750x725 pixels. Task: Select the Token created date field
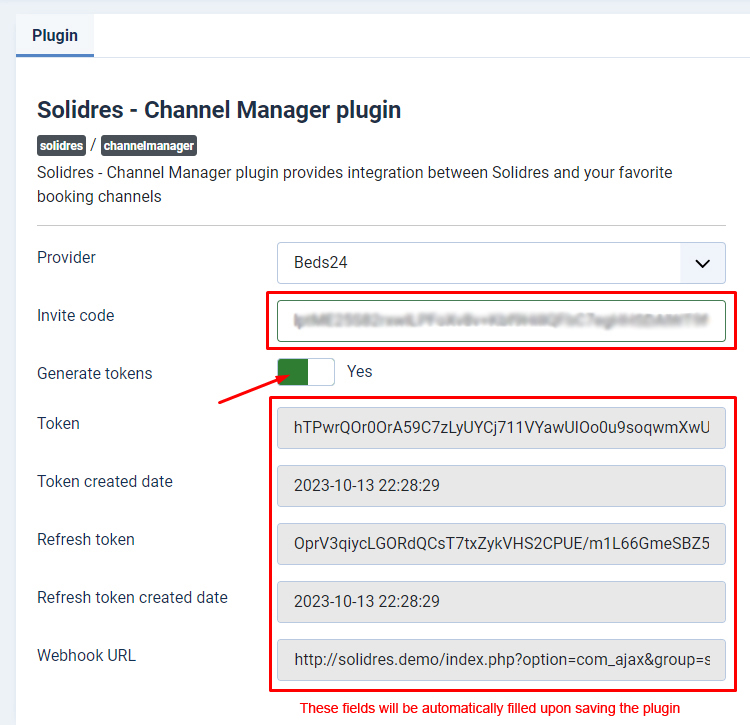coord(501,485)
